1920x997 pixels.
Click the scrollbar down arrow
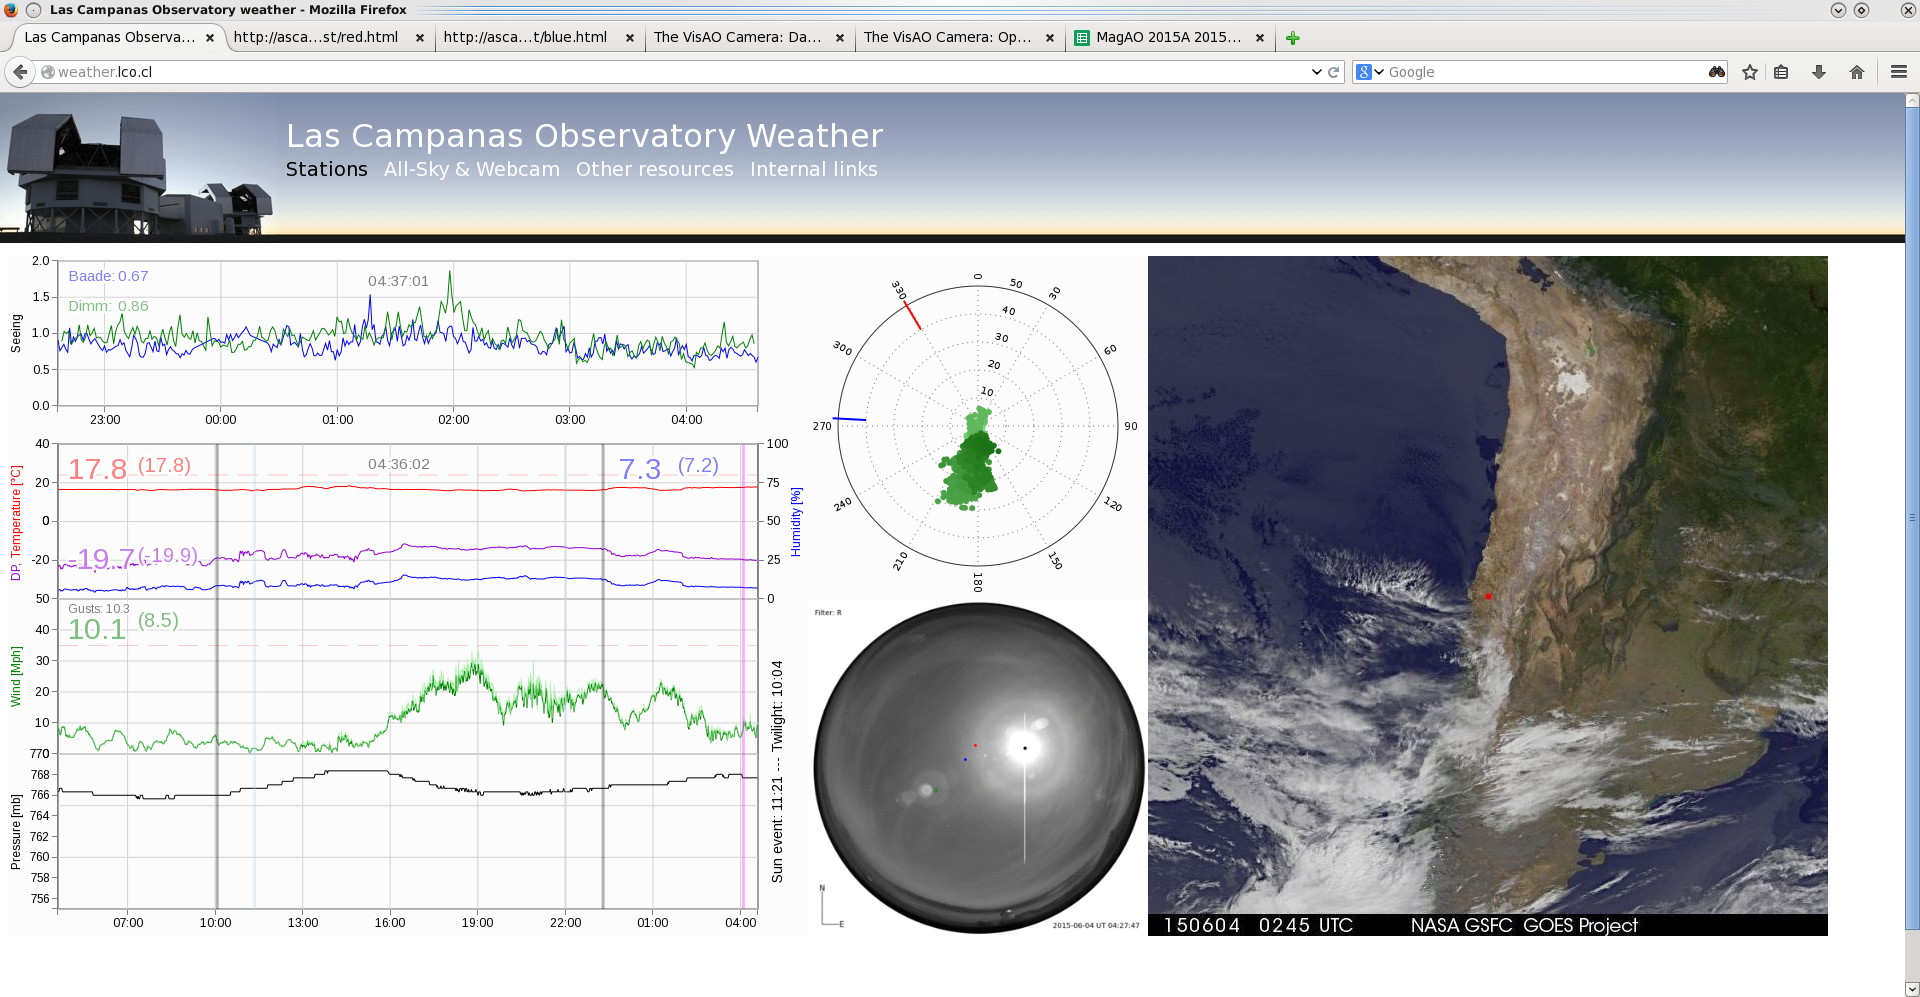tap(1912, 989)
